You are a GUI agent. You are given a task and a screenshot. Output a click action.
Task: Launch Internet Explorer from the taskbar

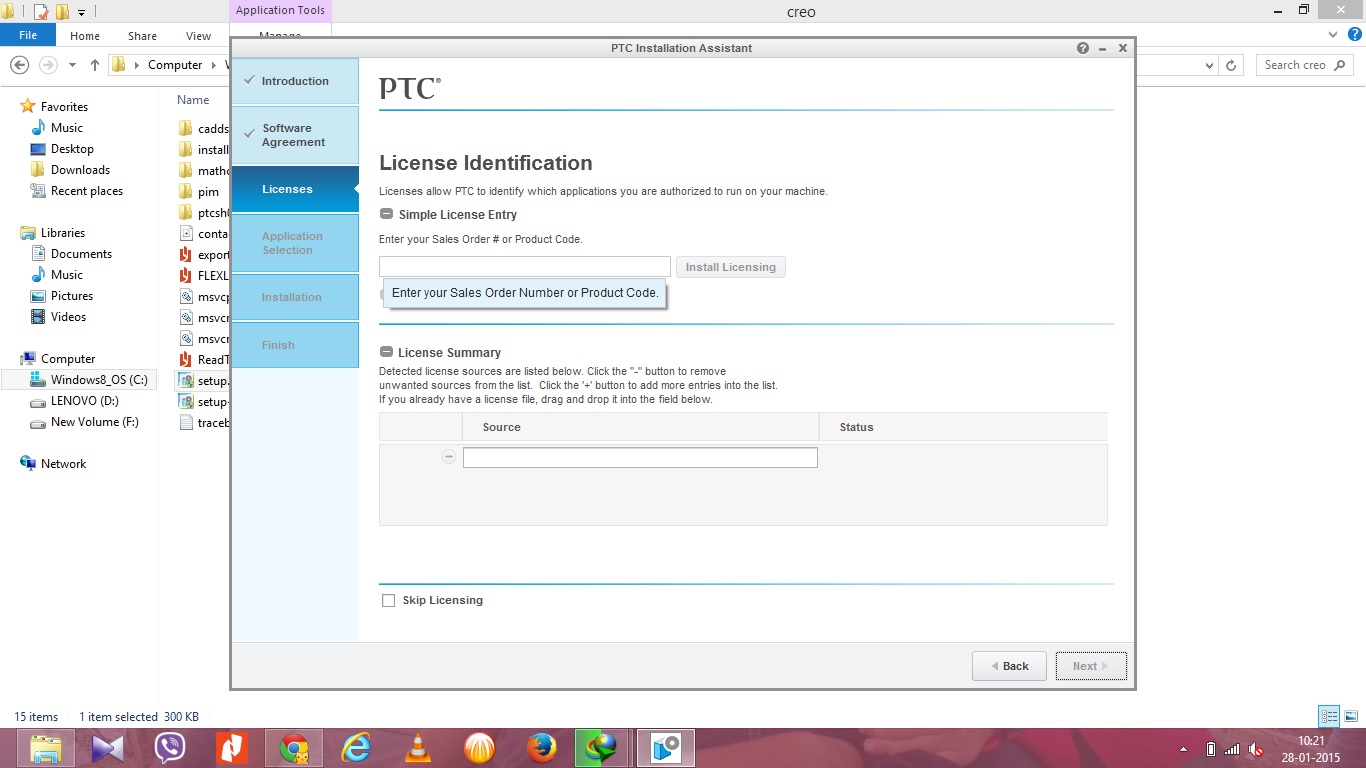356,748
